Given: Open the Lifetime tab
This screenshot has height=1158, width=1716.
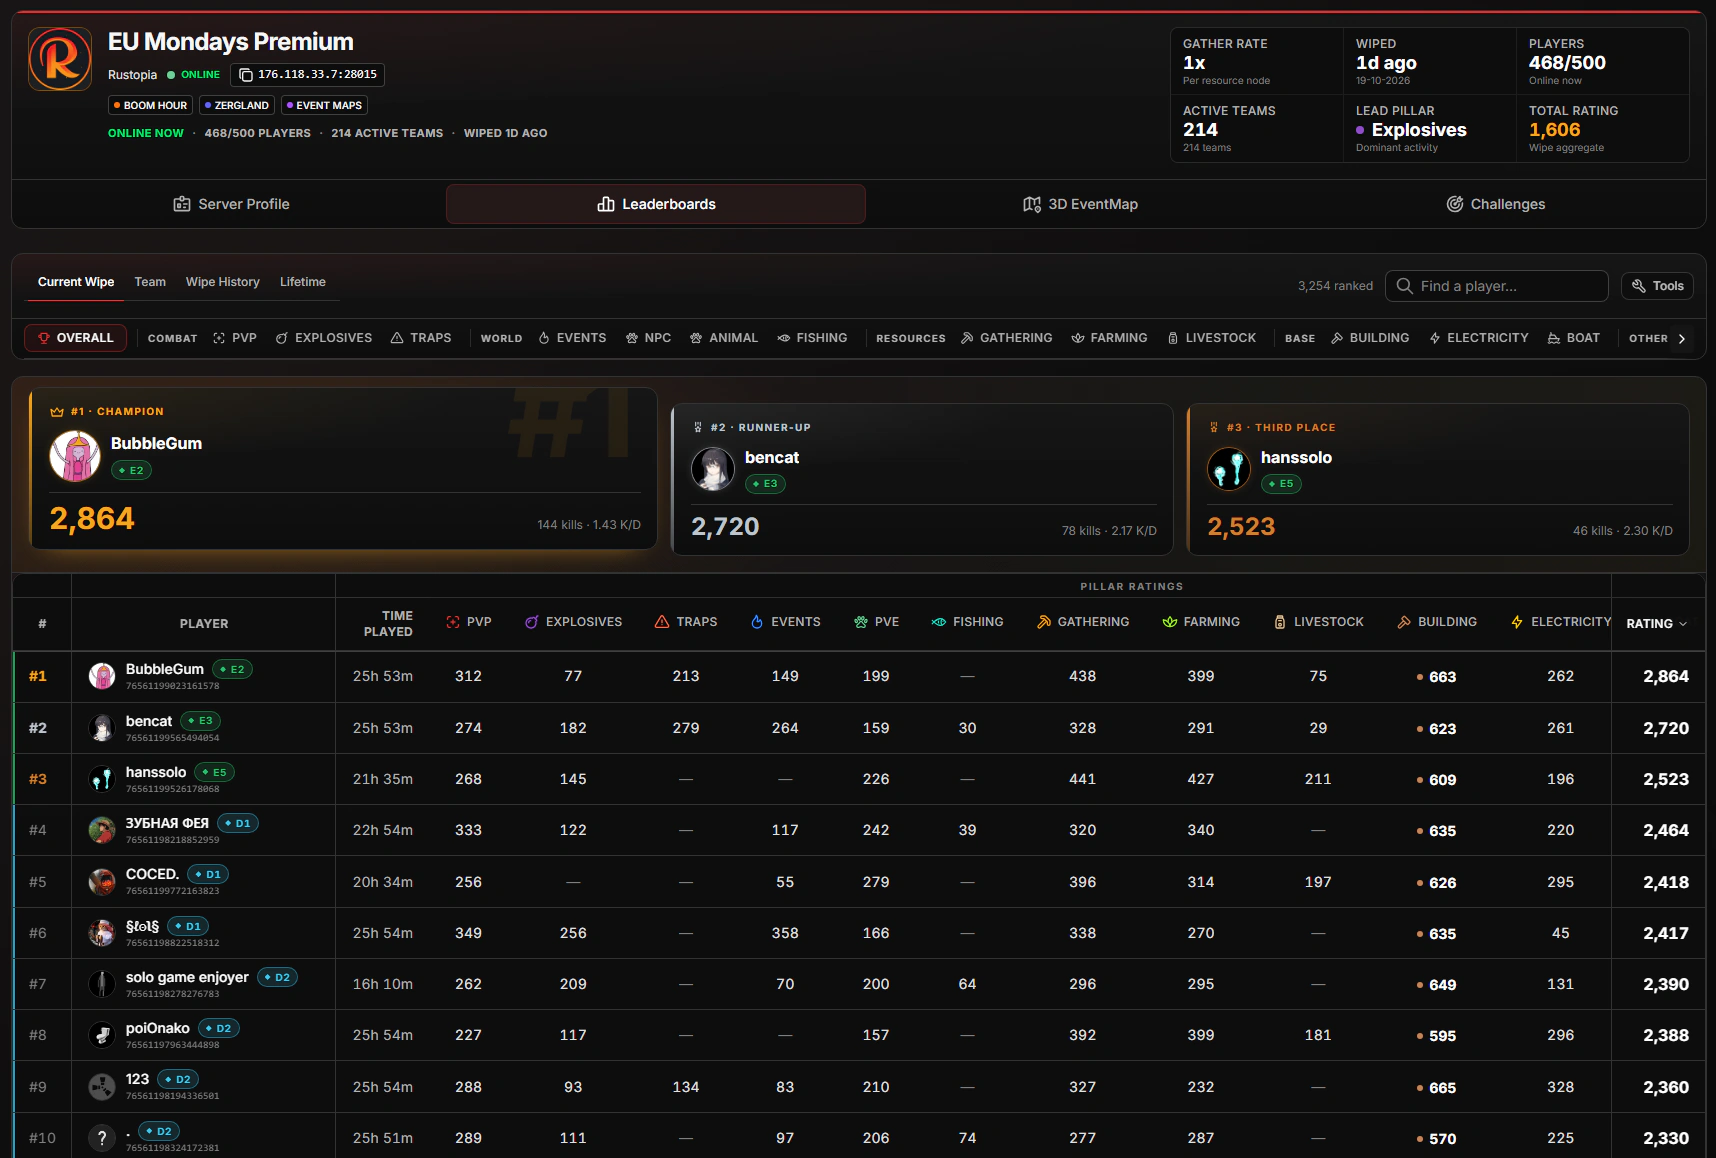Looking at the screenshot, I should point(303,282).
